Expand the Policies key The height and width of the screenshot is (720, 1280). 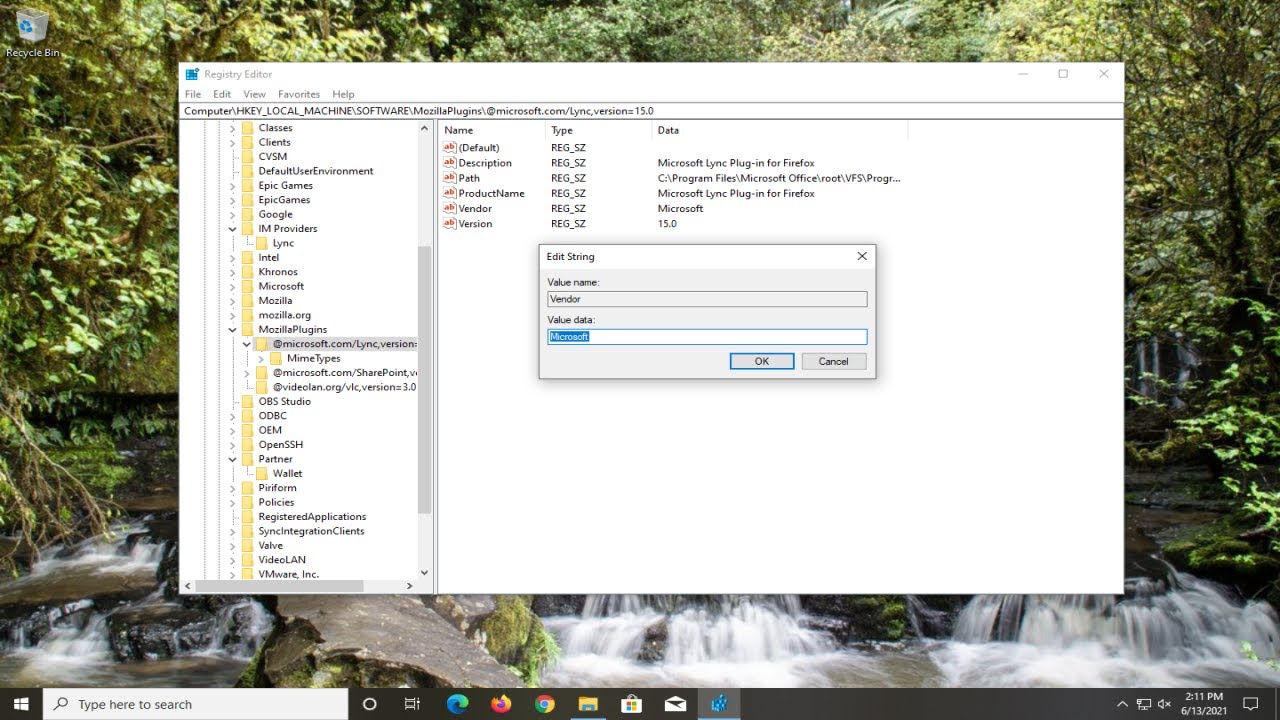(x=233, y=502)
